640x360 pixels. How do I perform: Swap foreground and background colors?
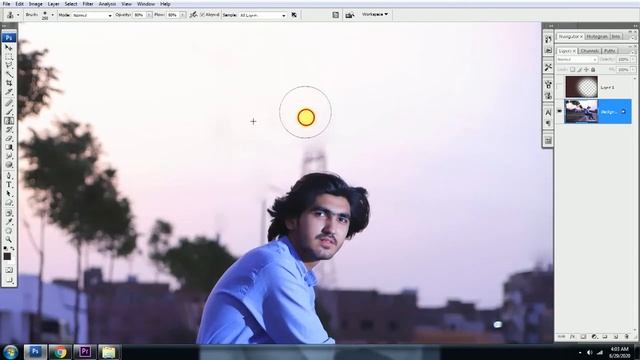pyautogui.click(x=12, y=248)
